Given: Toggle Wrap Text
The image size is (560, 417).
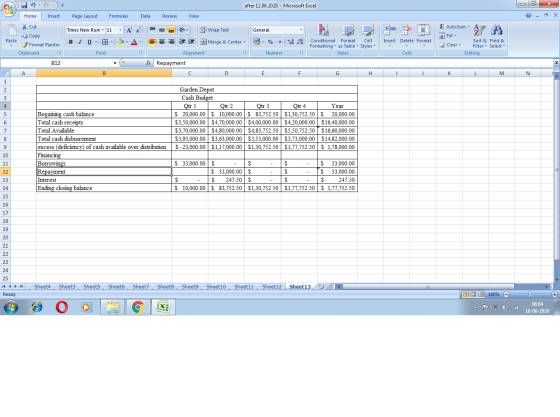Looking at the screenshot, I should pyautogui.click(x=214, y=30).
